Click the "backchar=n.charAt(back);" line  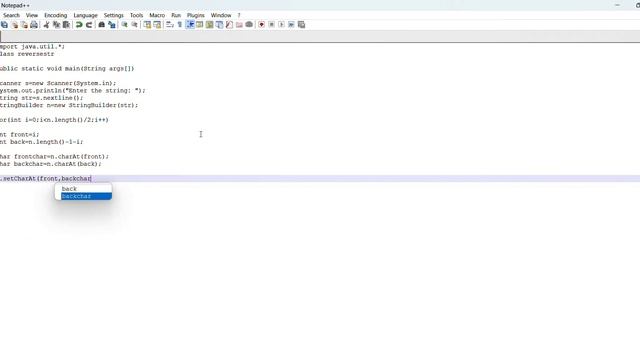tap(51, 164)
